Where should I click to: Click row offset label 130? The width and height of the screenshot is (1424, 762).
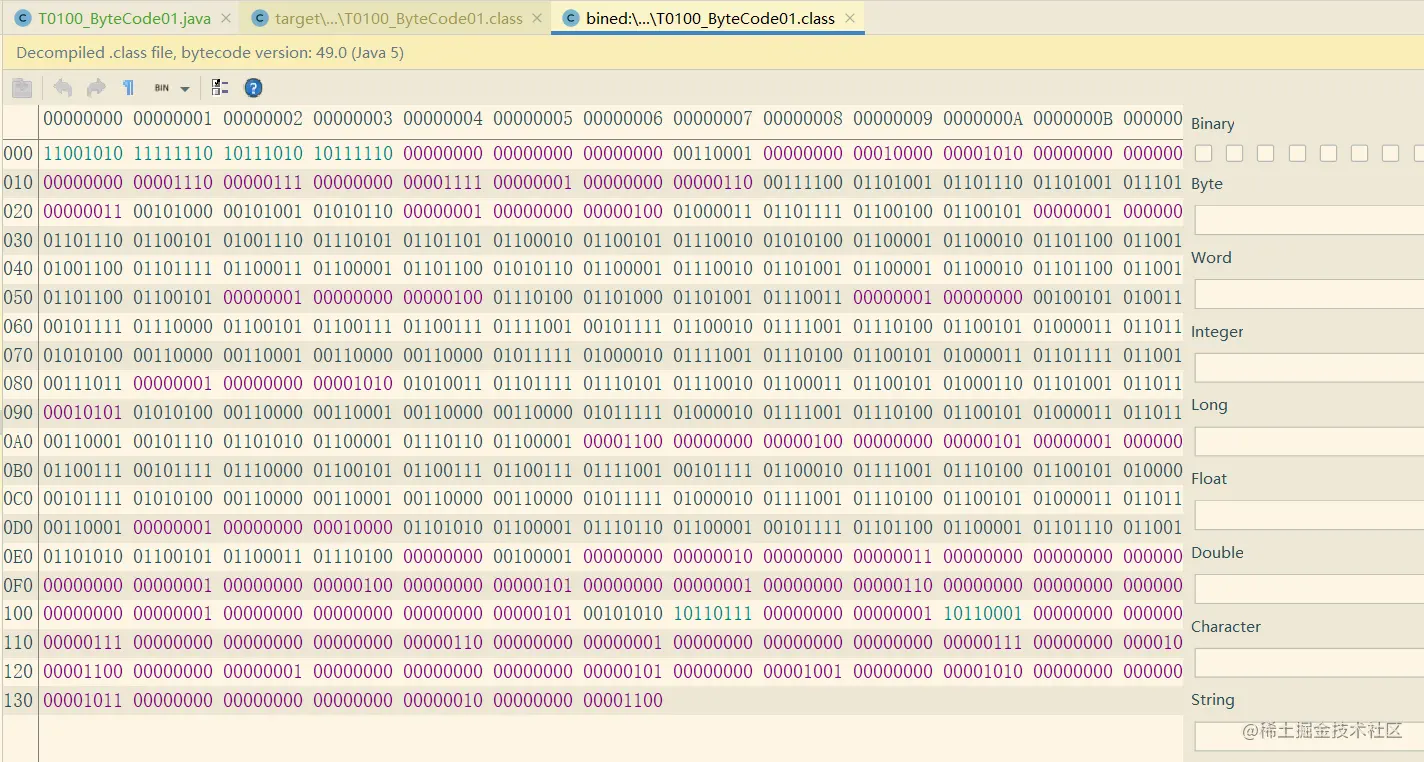click(x=19, y=700)
